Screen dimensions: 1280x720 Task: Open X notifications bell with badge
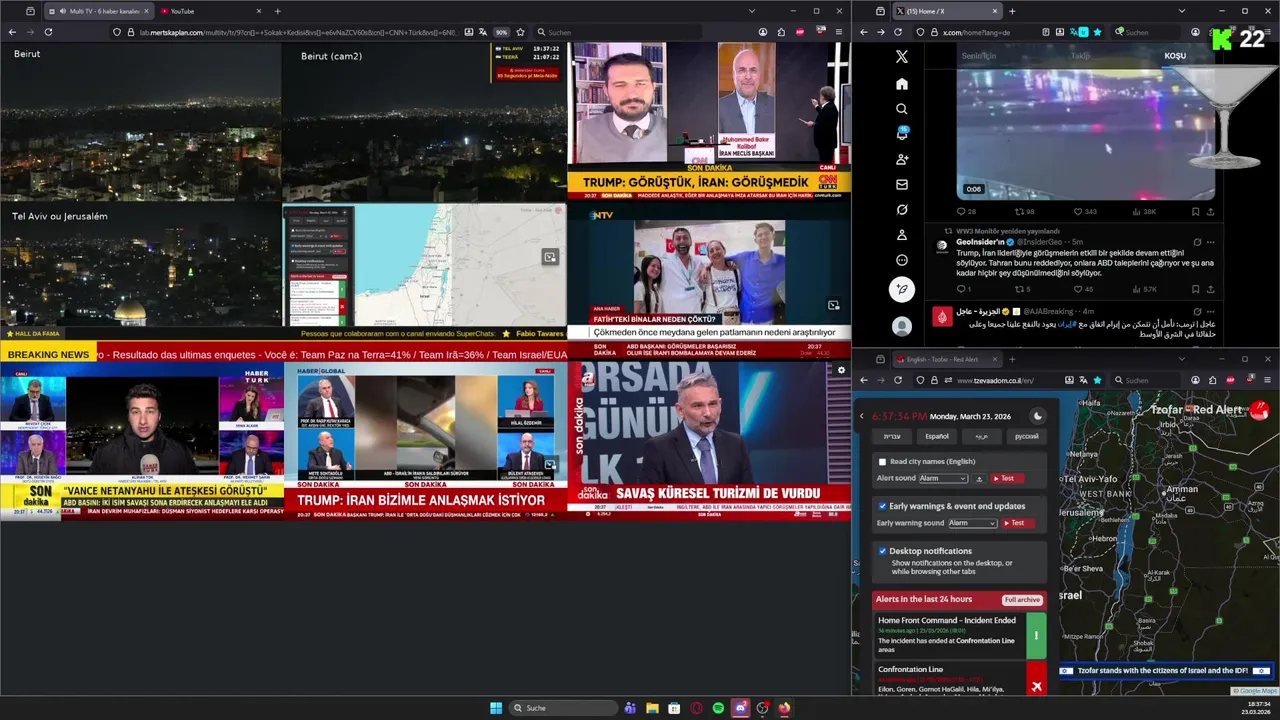point(902,134)
